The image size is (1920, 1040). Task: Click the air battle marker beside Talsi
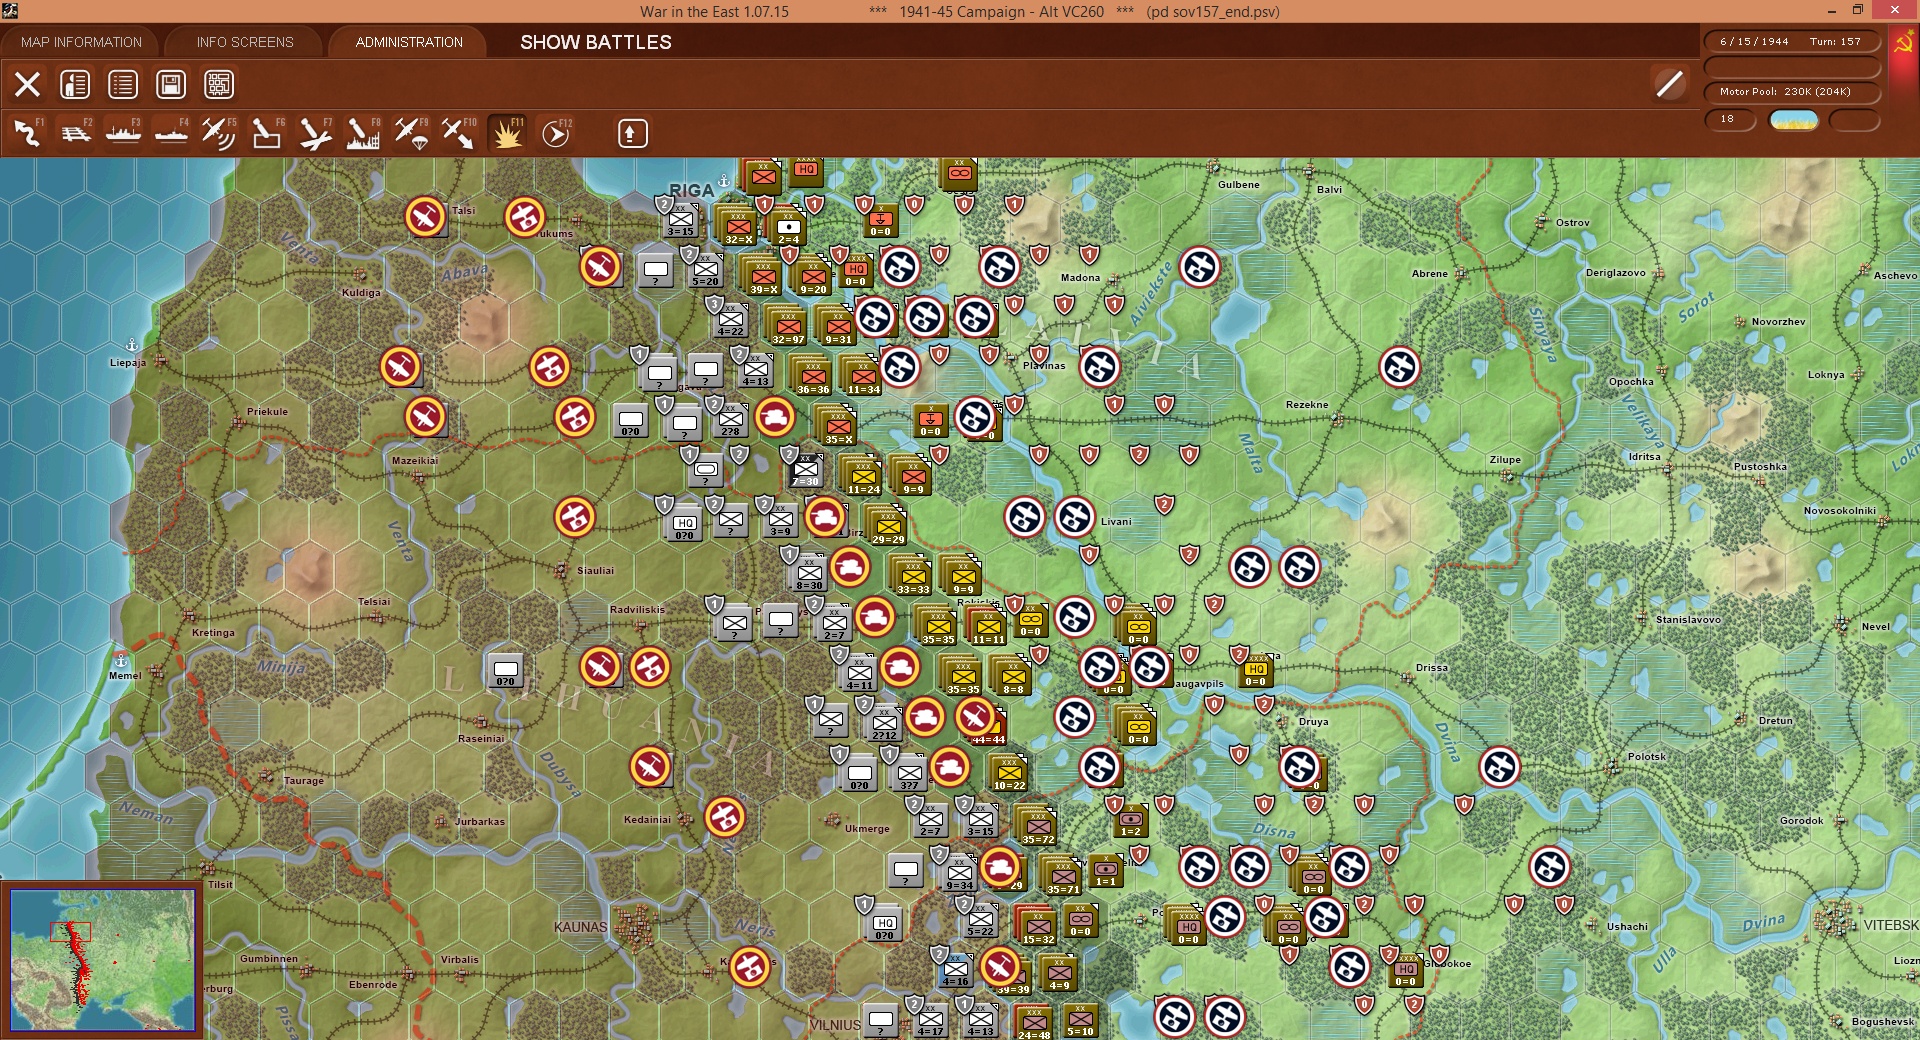[425, 216]
